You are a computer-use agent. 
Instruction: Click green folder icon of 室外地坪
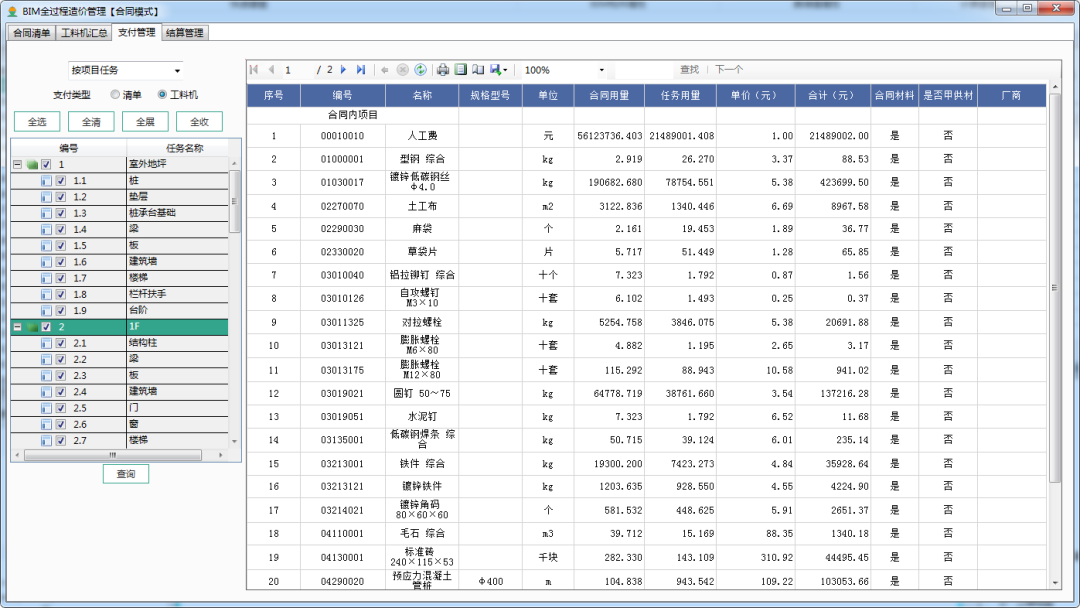click(x=33, y=165)
